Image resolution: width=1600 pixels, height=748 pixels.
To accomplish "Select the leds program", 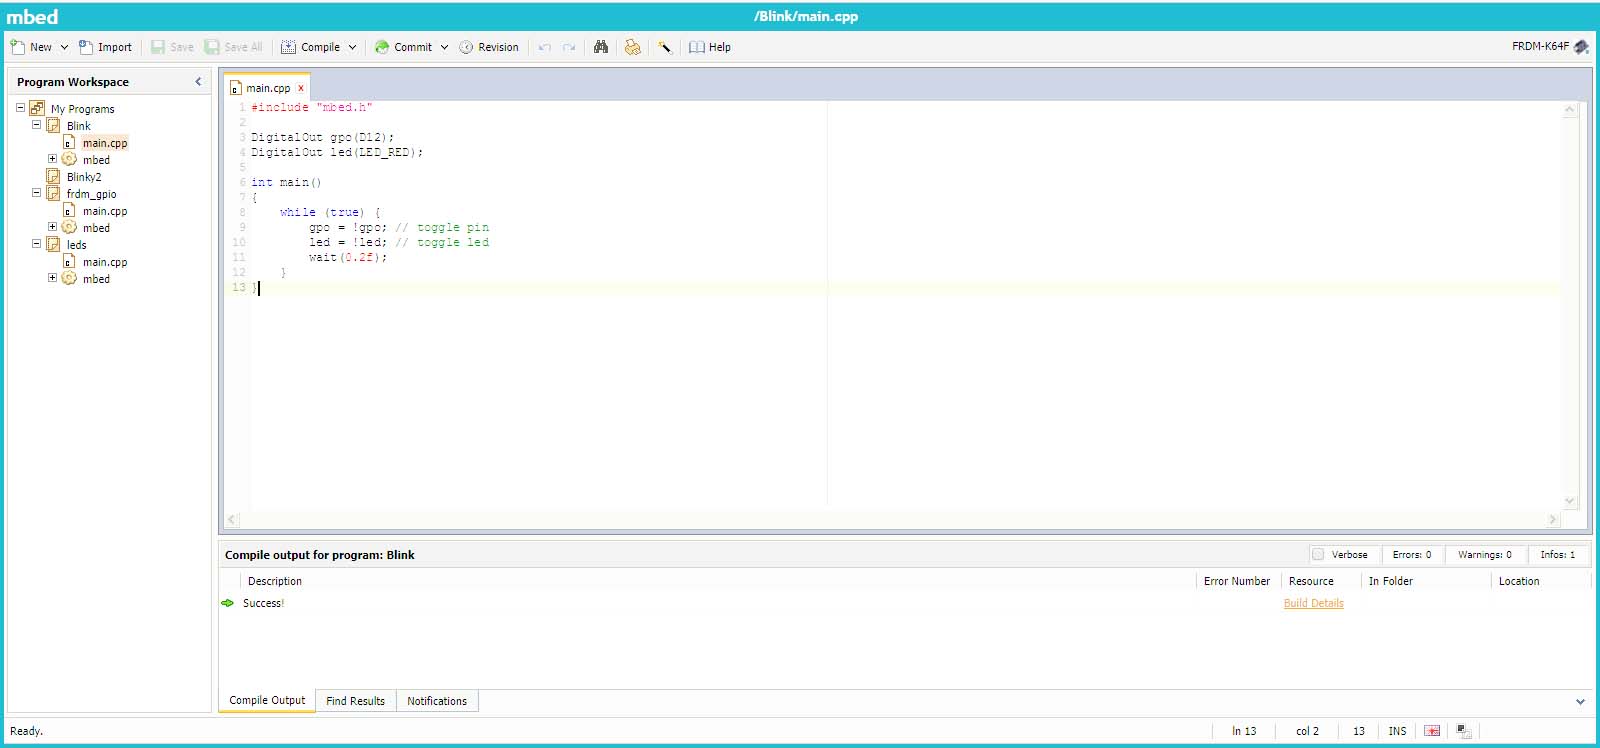I will (76, 245).
